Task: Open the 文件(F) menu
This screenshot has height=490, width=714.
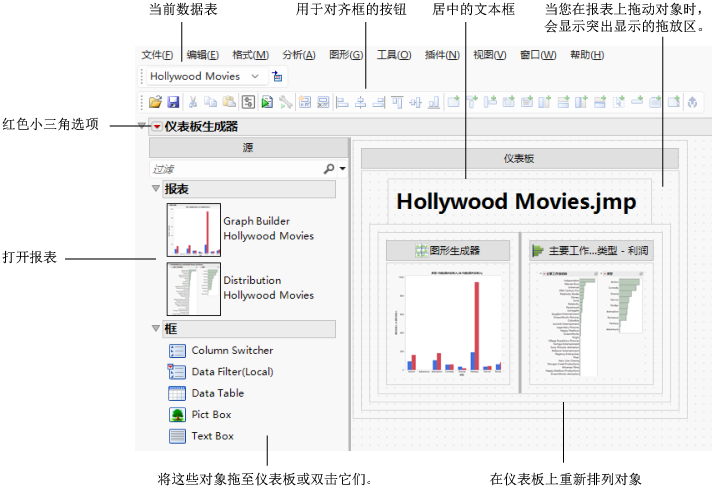Action: 157,55
